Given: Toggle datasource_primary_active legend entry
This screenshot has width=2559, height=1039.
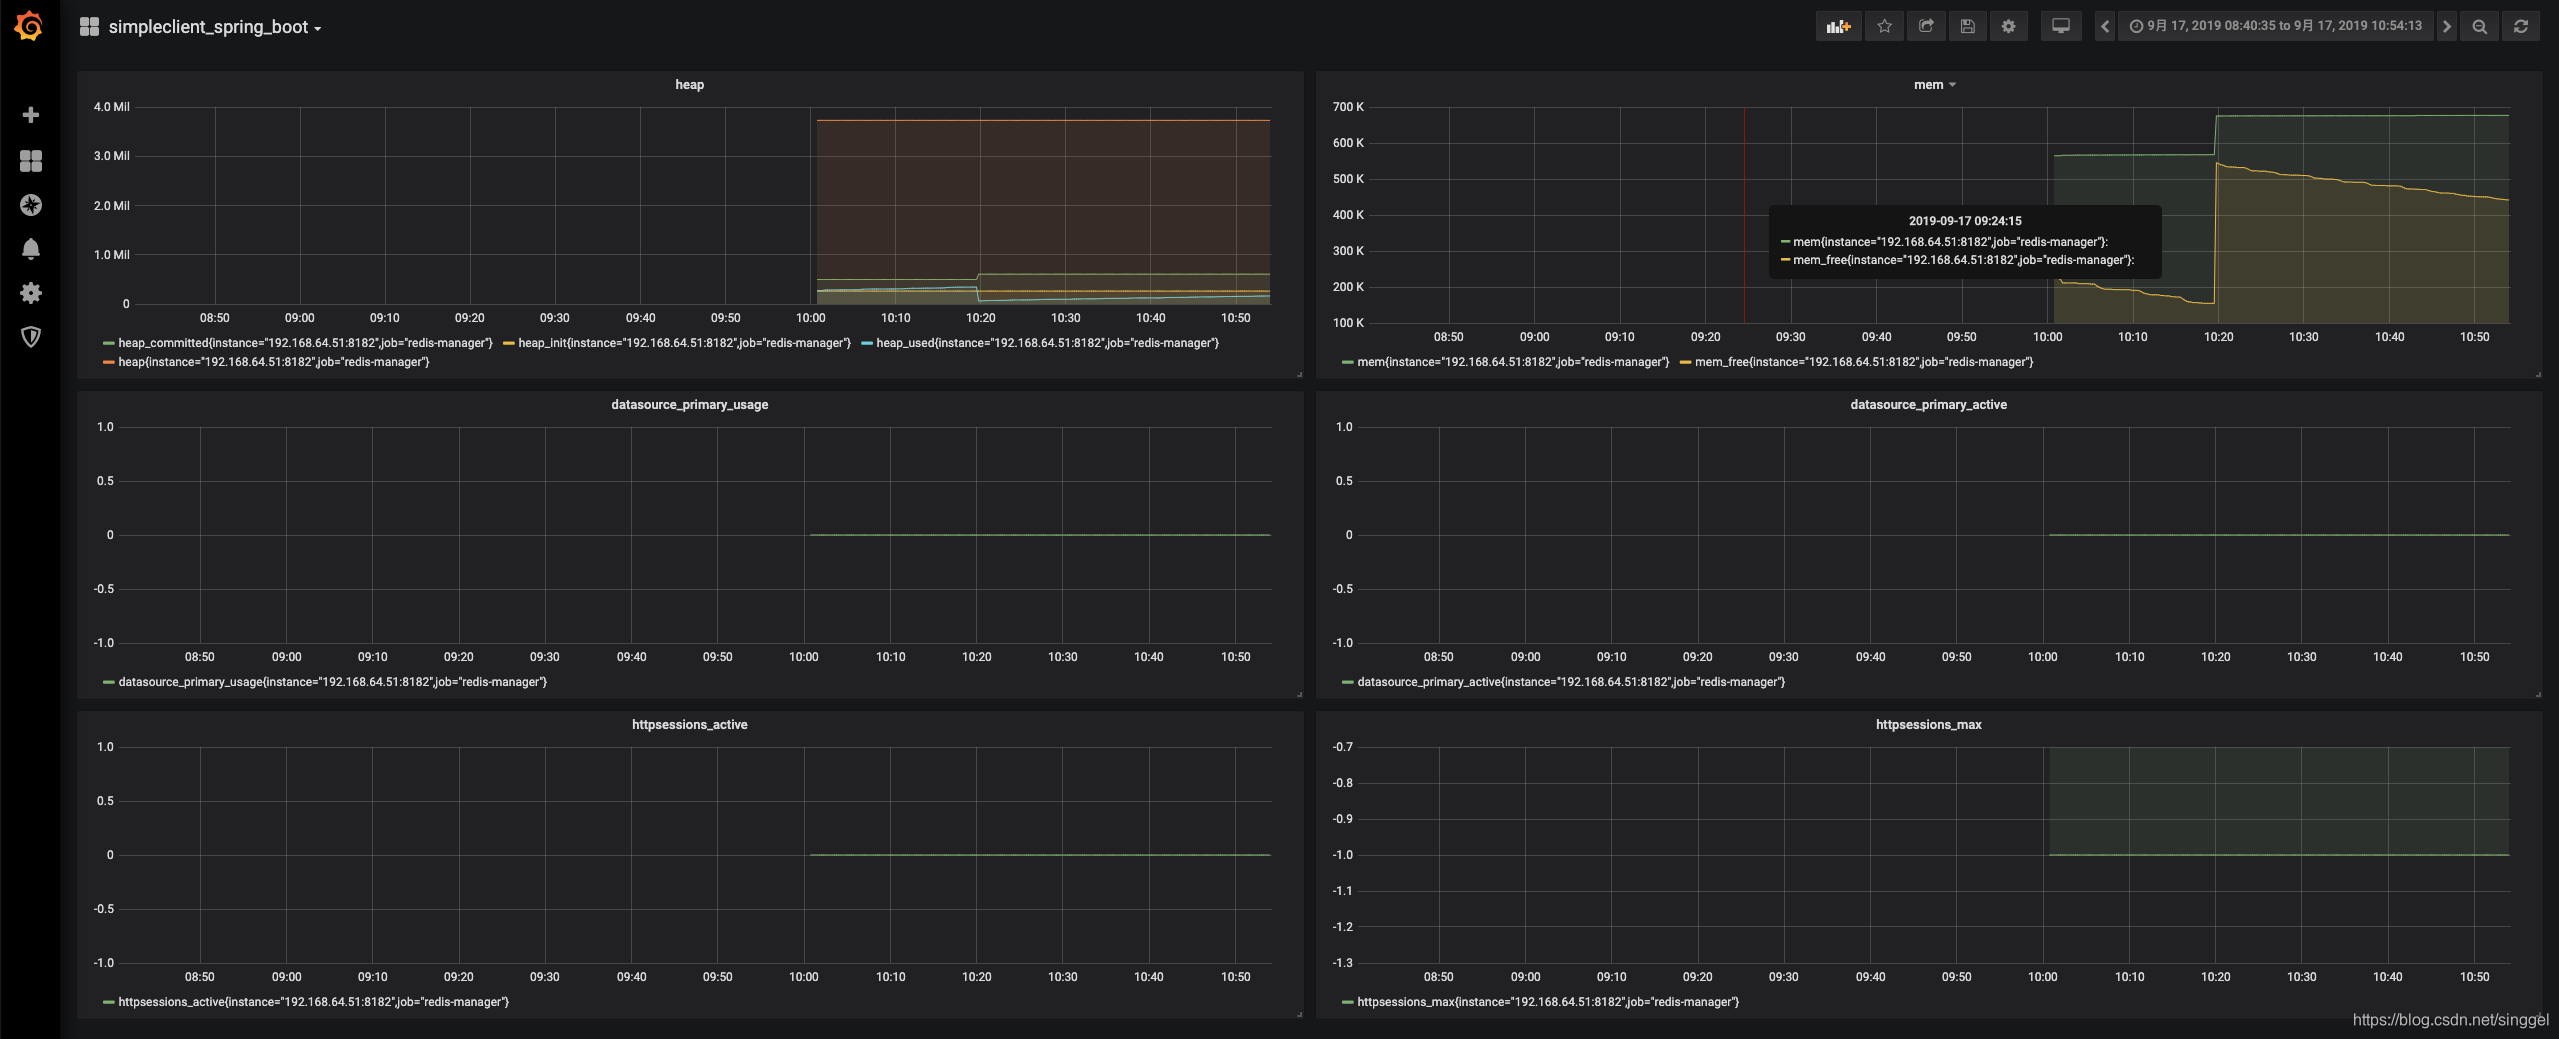Looking at the screenshot, I should click(x=1571, y=682).
